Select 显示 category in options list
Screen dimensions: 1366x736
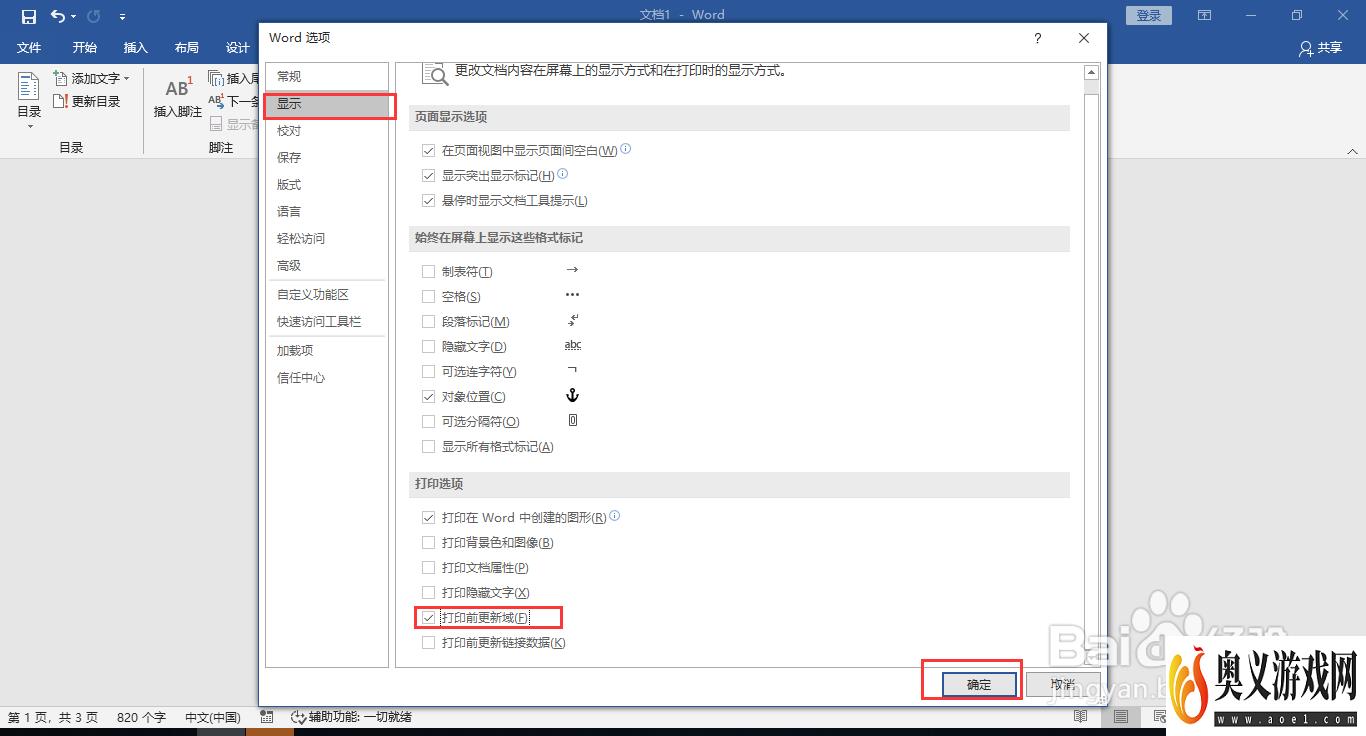326,104
